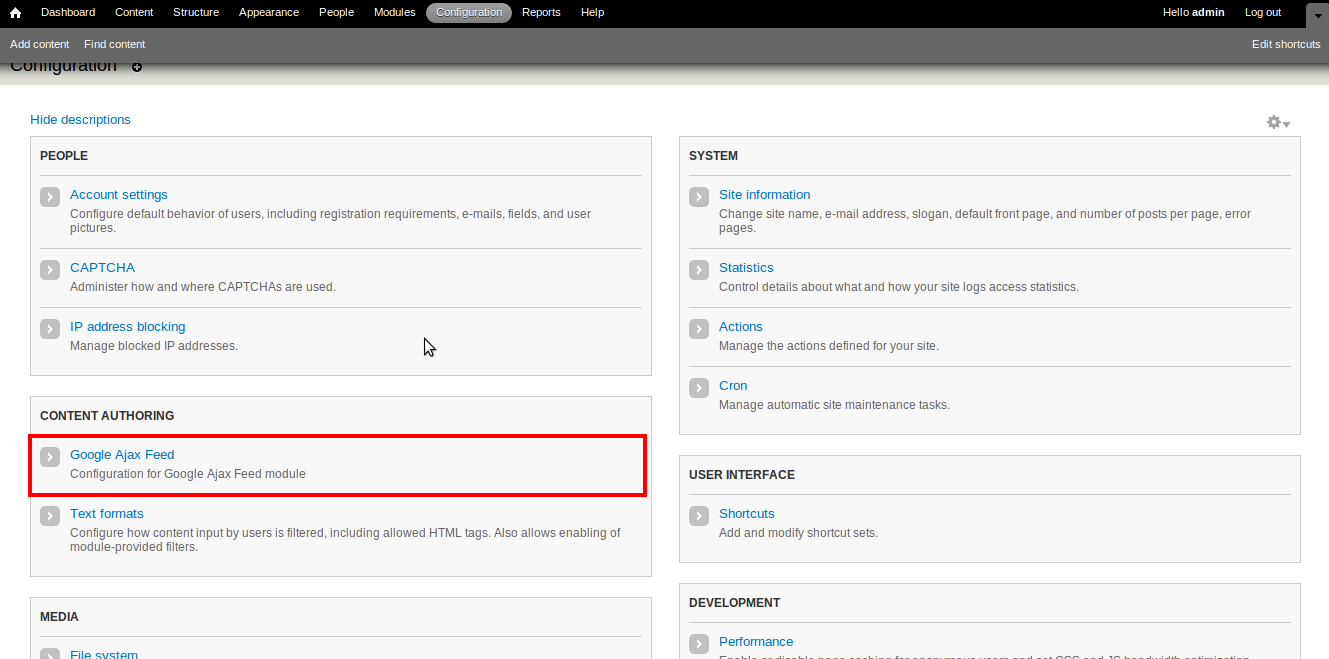The height and width of the screenshot is (659, 1329).
Task: Click the Site information description text
Action: 985,221
